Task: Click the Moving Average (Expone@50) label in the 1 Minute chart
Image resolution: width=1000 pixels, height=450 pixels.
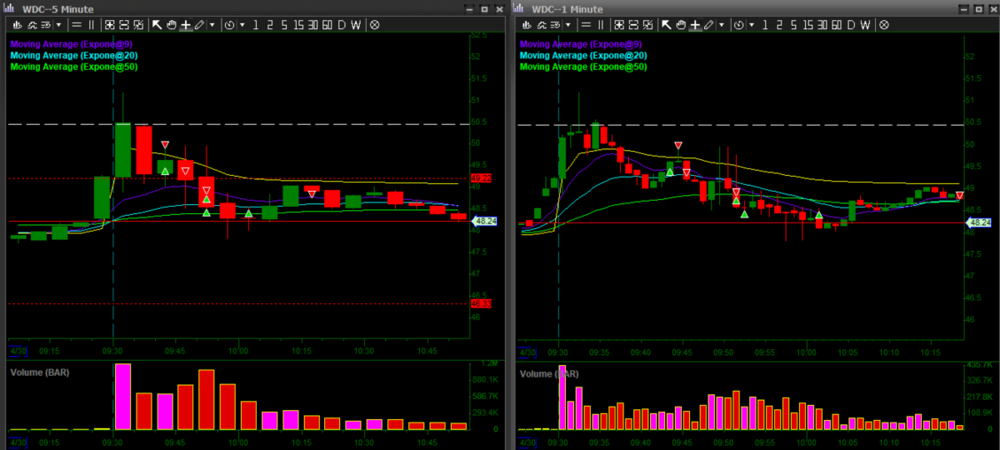Action: tap(583, 67)
